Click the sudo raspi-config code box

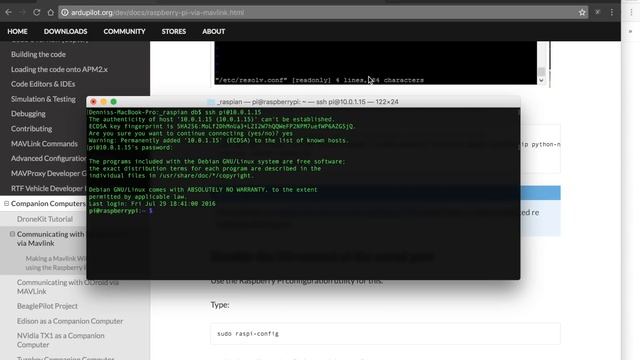click(x=385, y=333)
